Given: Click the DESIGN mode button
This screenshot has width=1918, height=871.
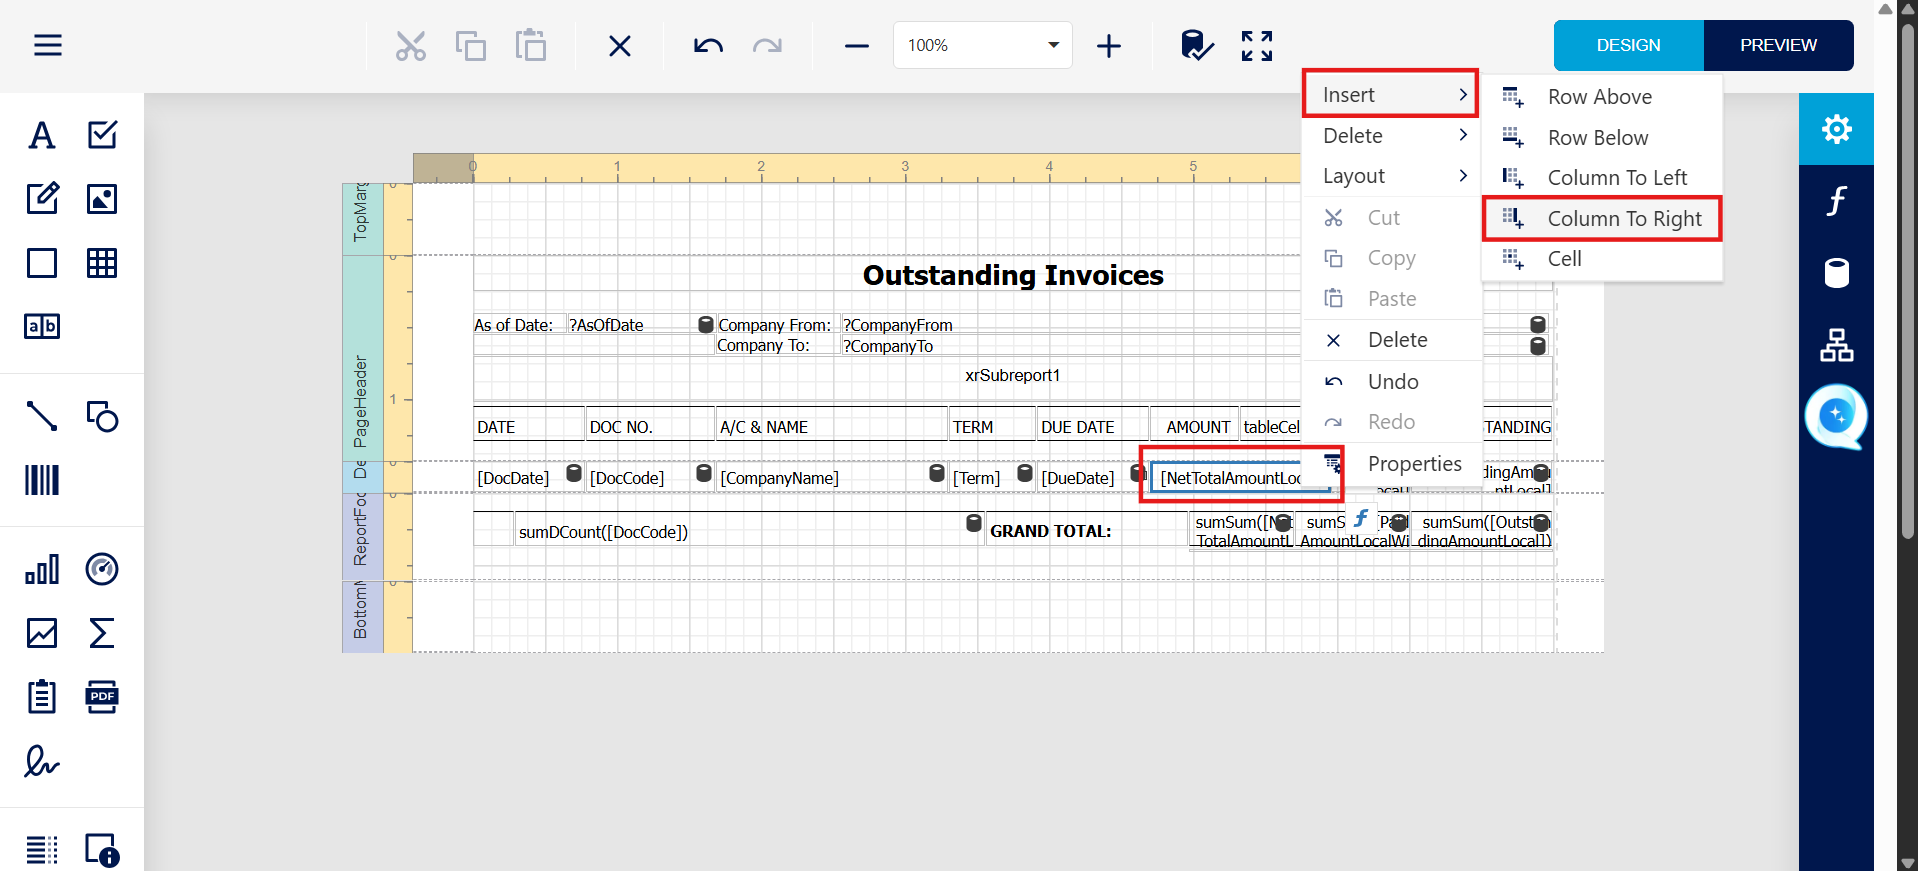Looking at the screenshot, I should tap(1628, 45).
